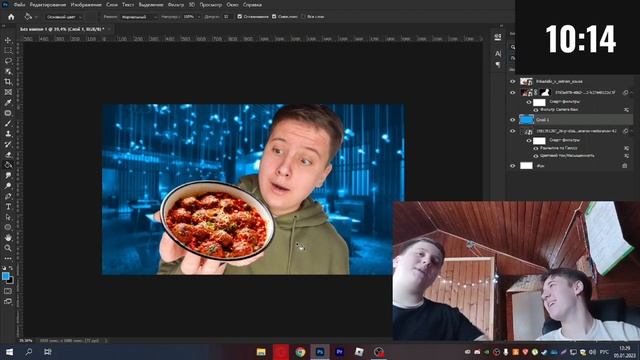Hide the Фон background layer
This screenshot has height=360, width=640.
coord(513,166)
